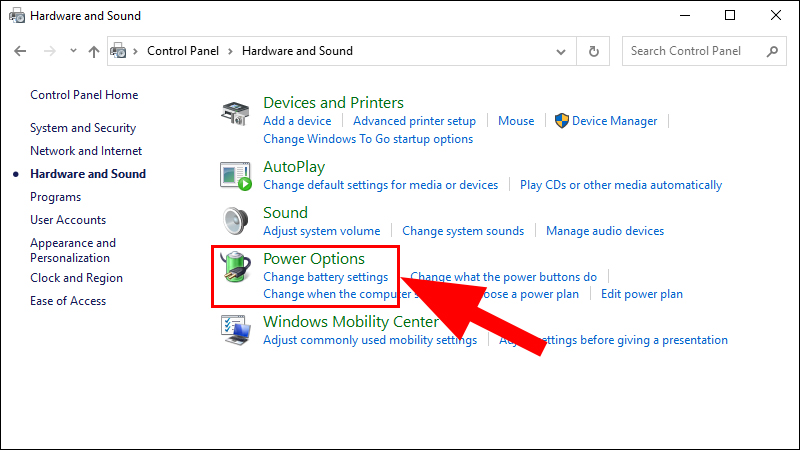
Task: Click Manage audio devices link
Action: [x=604, y=231]
